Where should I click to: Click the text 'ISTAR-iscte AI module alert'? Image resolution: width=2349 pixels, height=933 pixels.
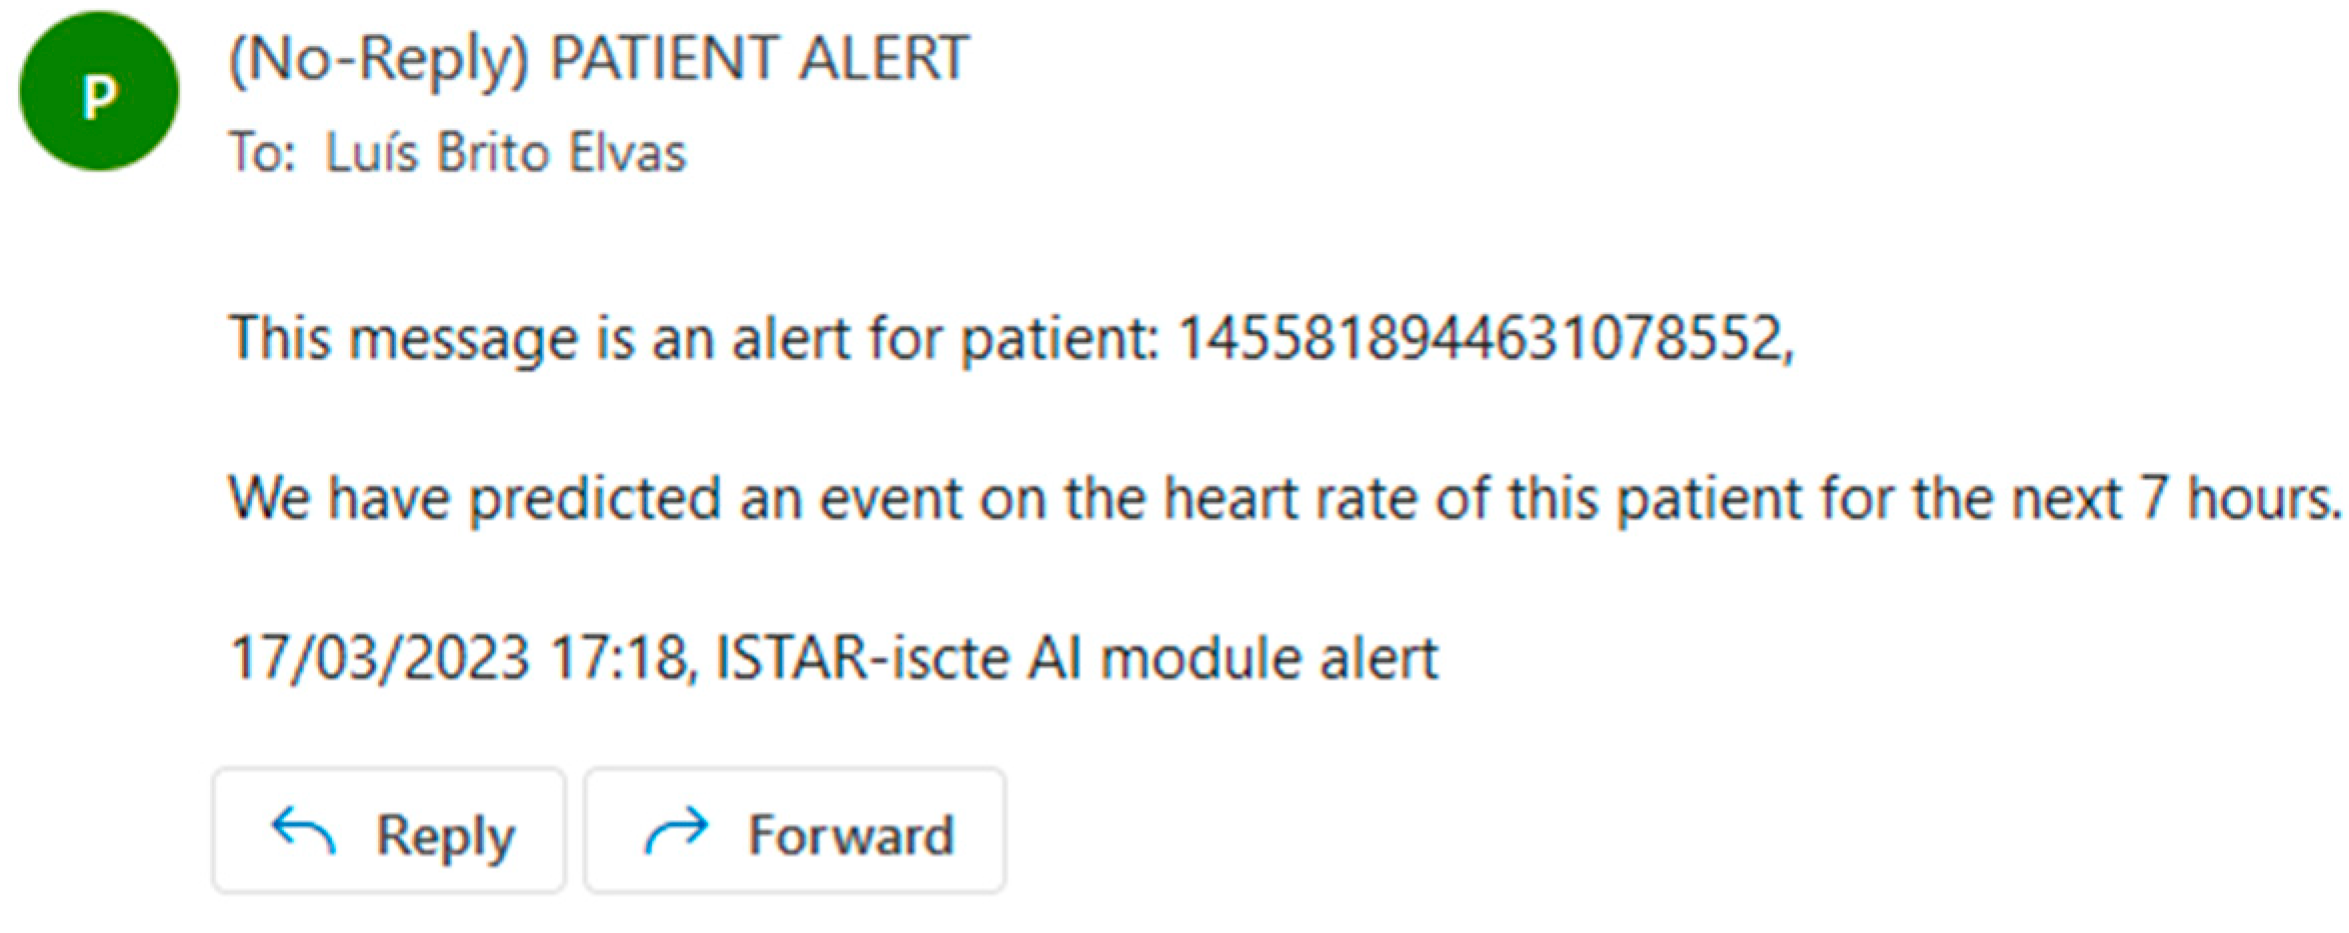(x=1077, y=658)
